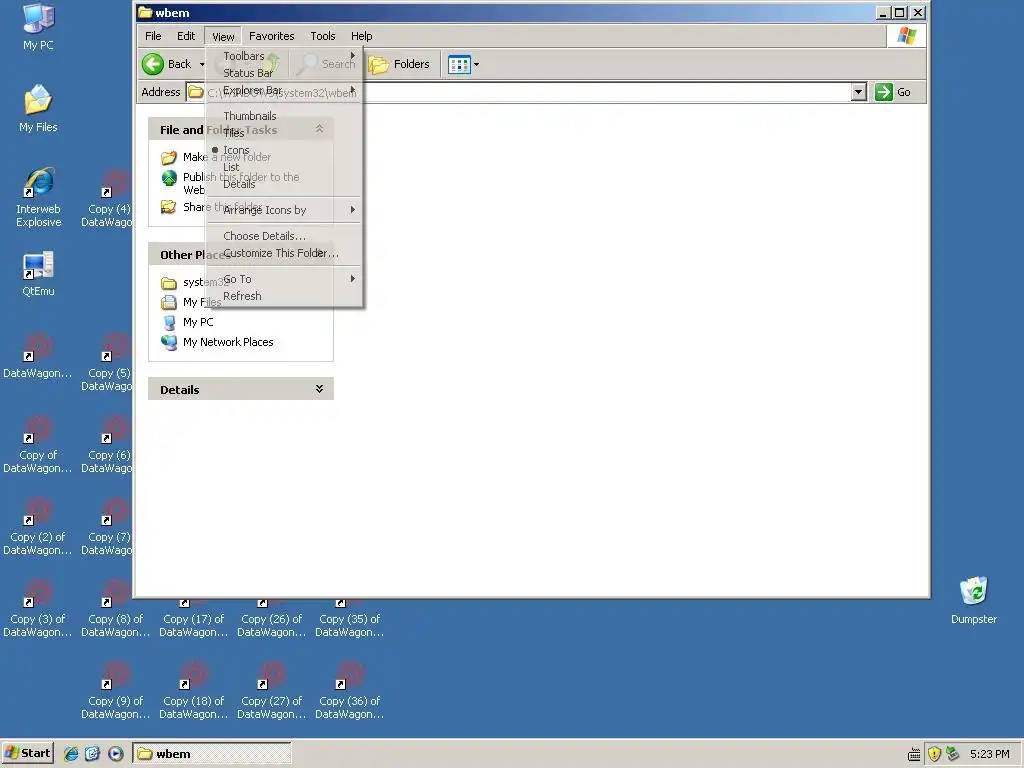Select the My PC desktop icon
Screen dimensions: 1024x768
[38, 18]
